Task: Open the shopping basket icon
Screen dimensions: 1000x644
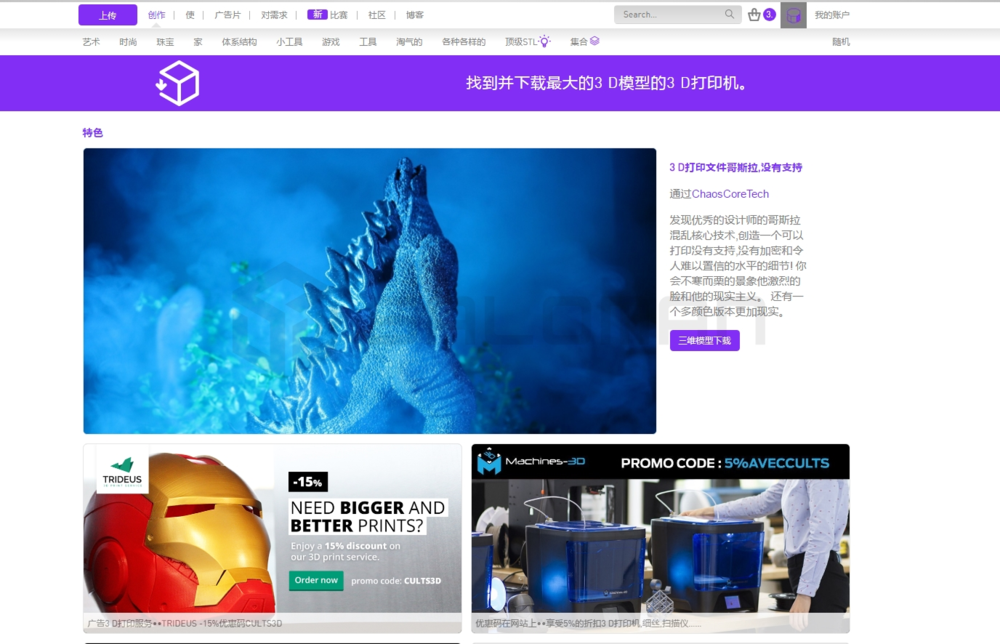Action: click(754, 14)
